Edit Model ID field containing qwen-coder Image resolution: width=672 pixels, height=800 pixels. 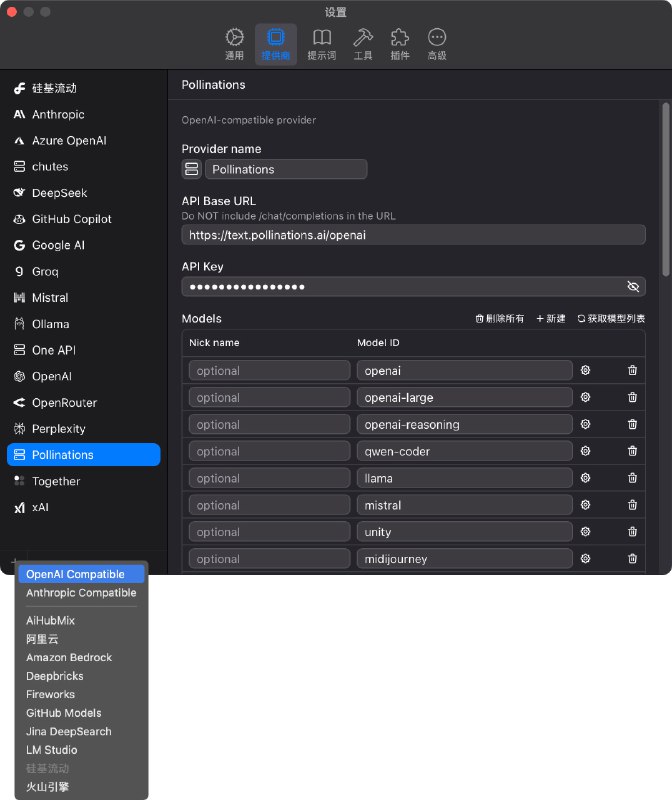[464, 451]
